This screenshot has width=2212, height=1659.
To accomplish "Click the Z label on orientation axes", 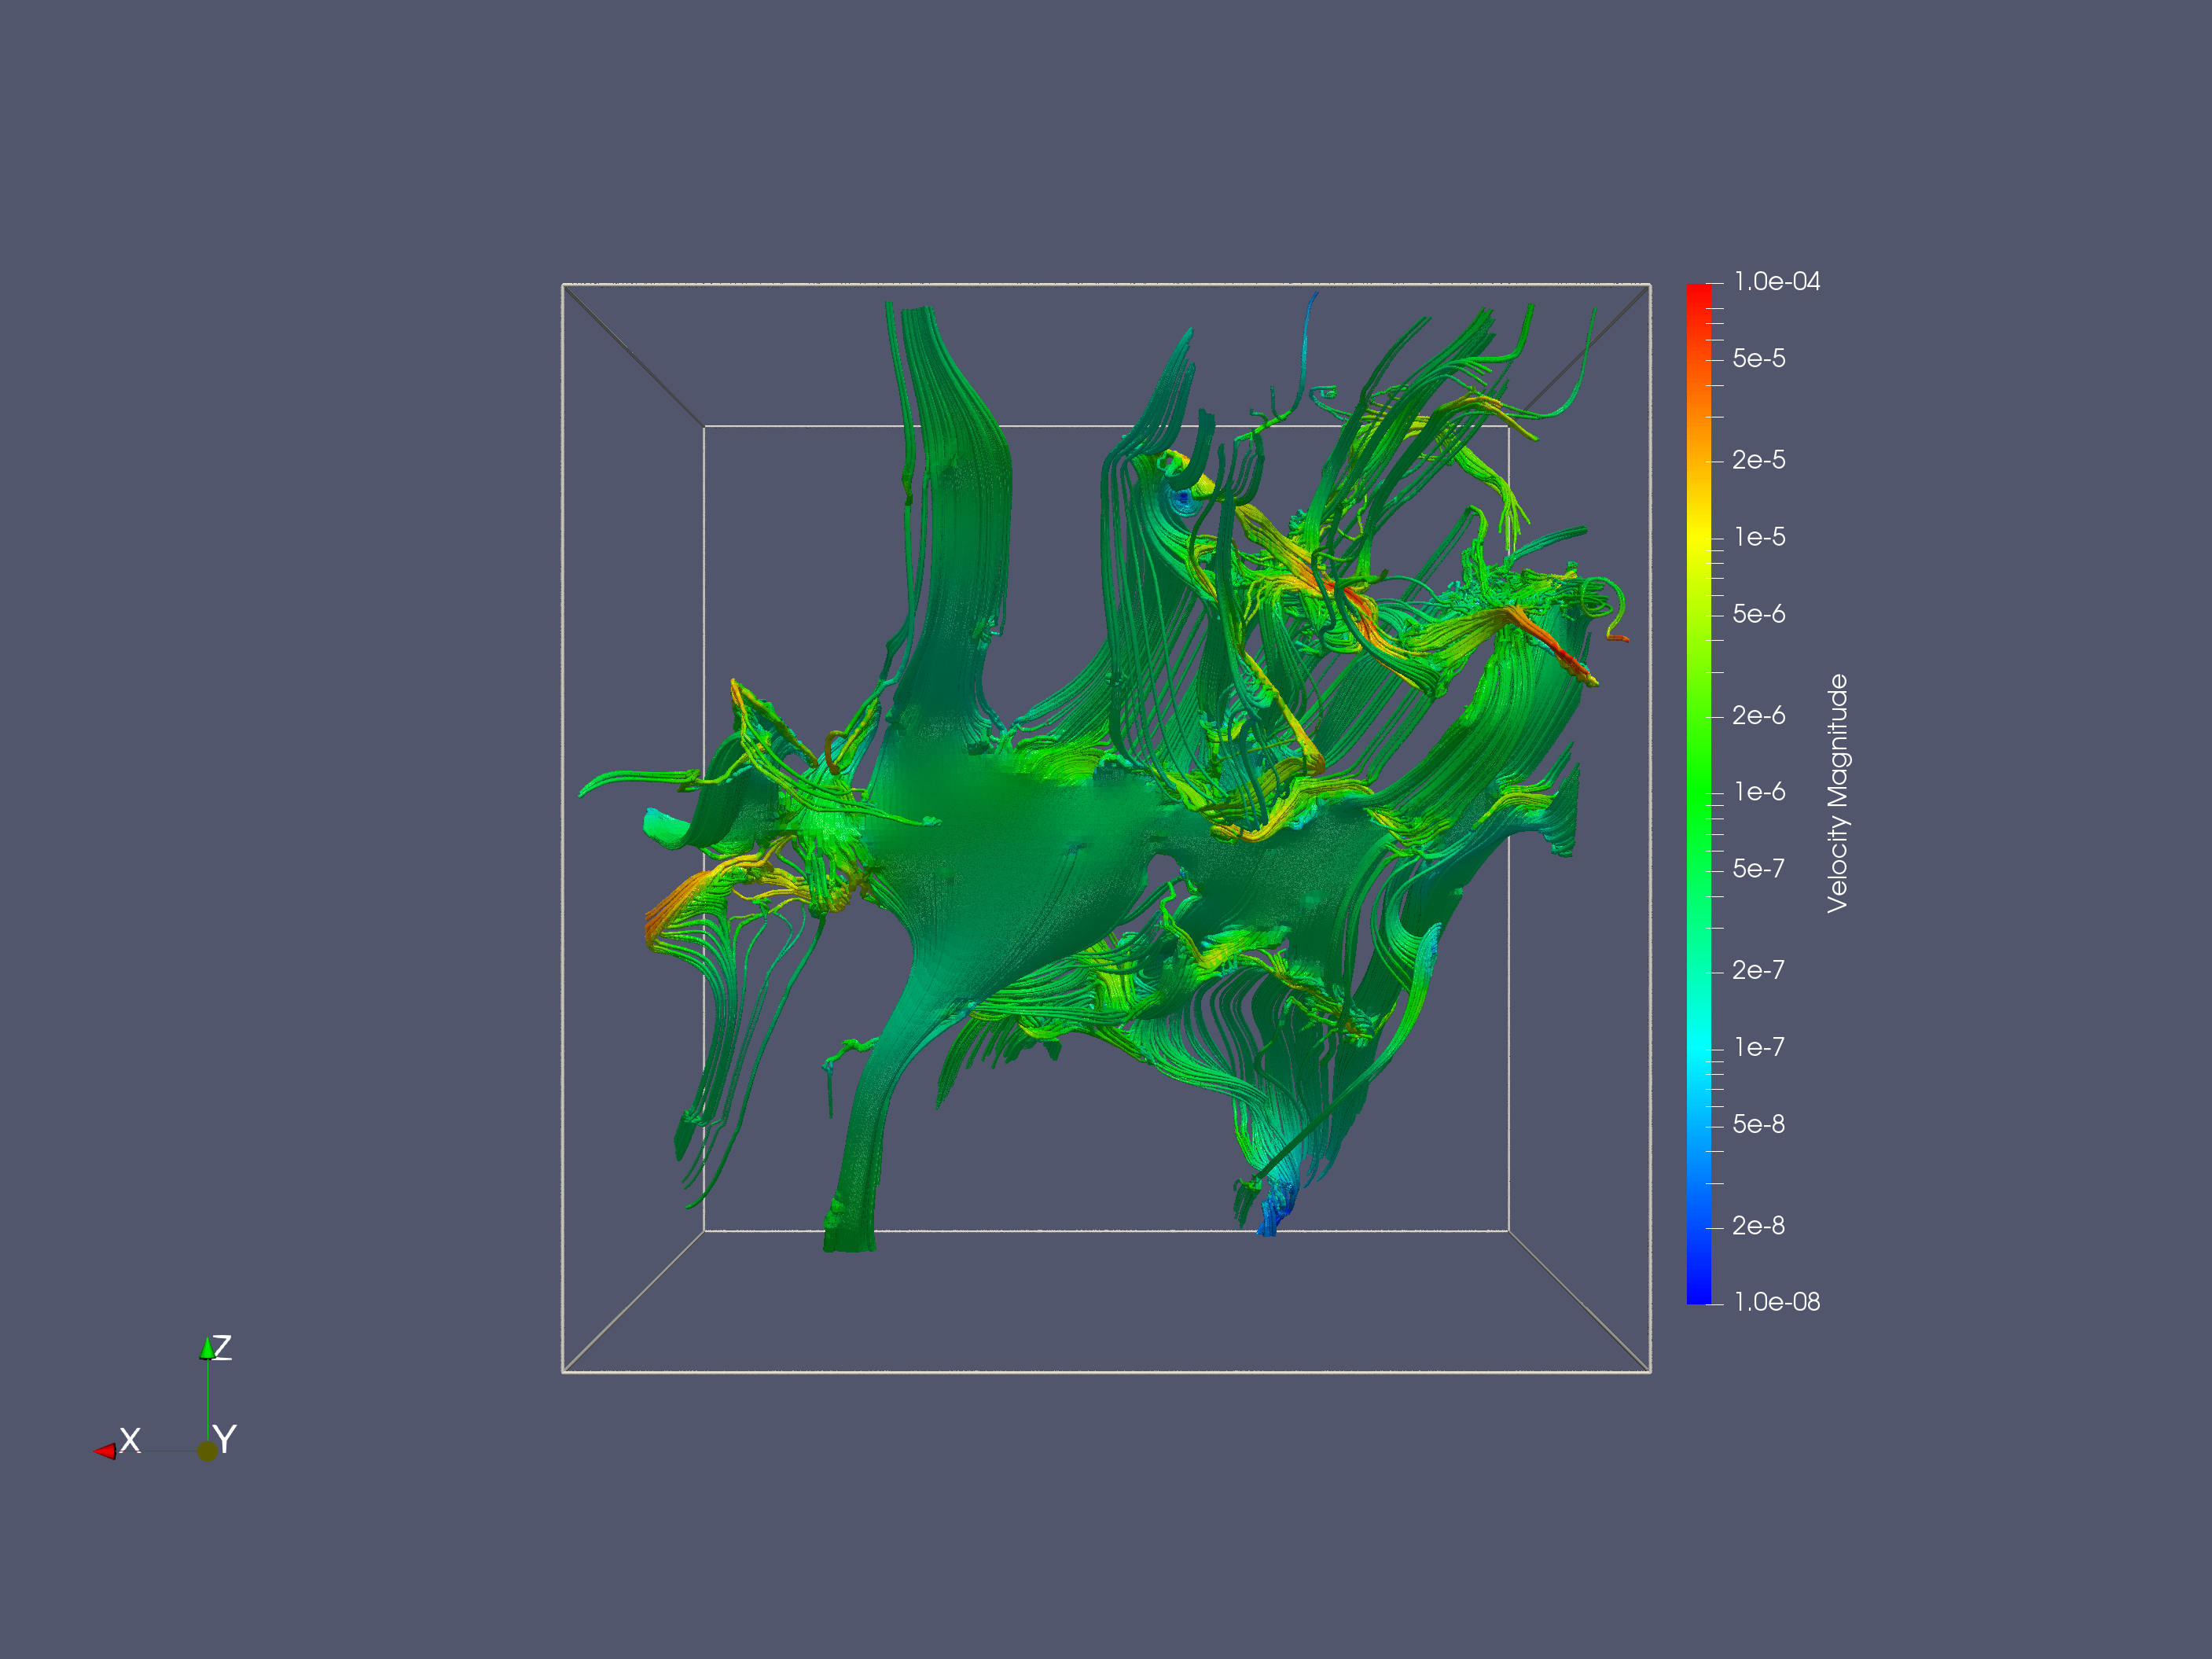I will tap(223, 1347).
